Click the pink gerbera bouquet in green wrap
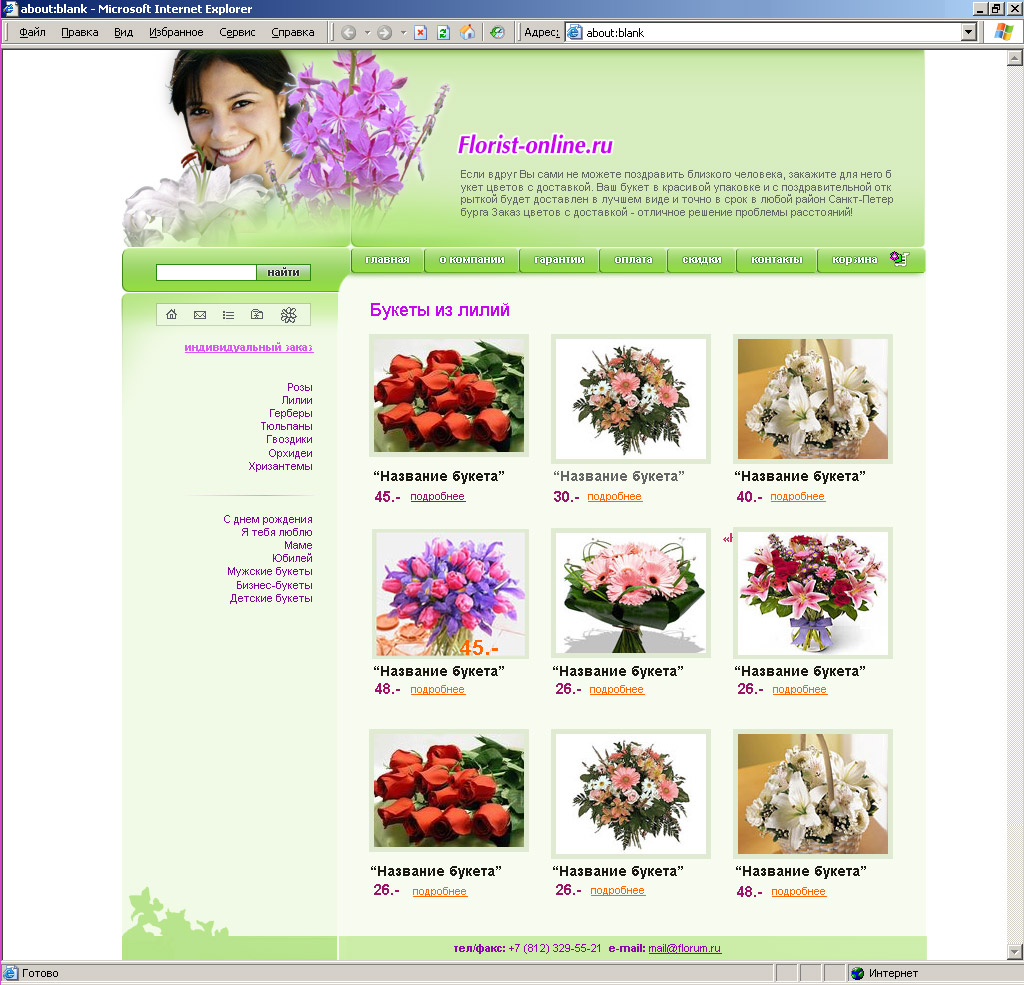The image size is (1024, 985). tap(631, 593)
